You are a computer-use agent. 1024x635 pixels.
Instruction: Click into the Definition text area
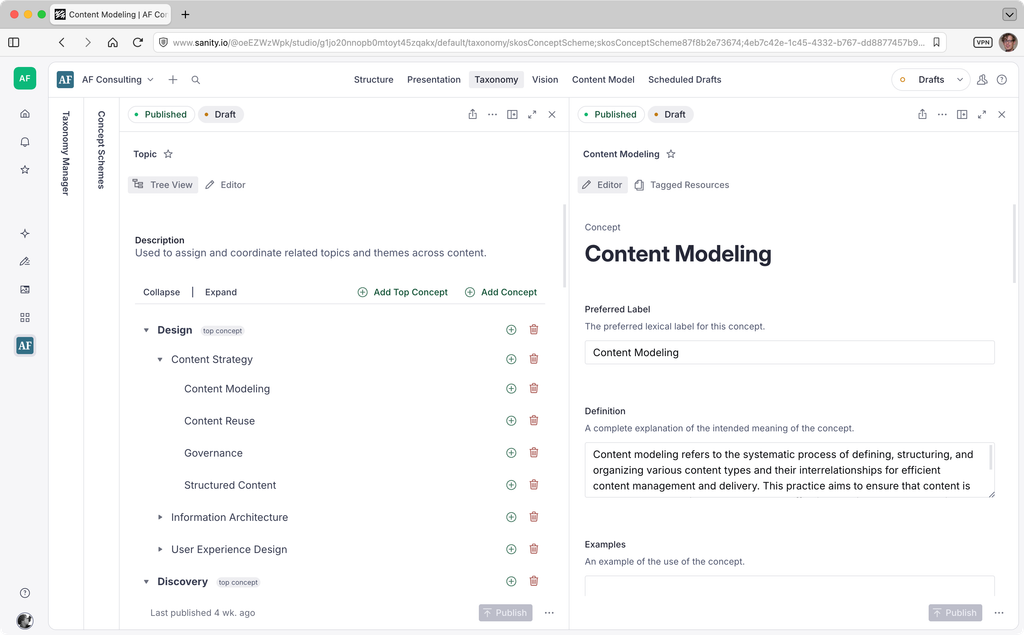(790, 470)
